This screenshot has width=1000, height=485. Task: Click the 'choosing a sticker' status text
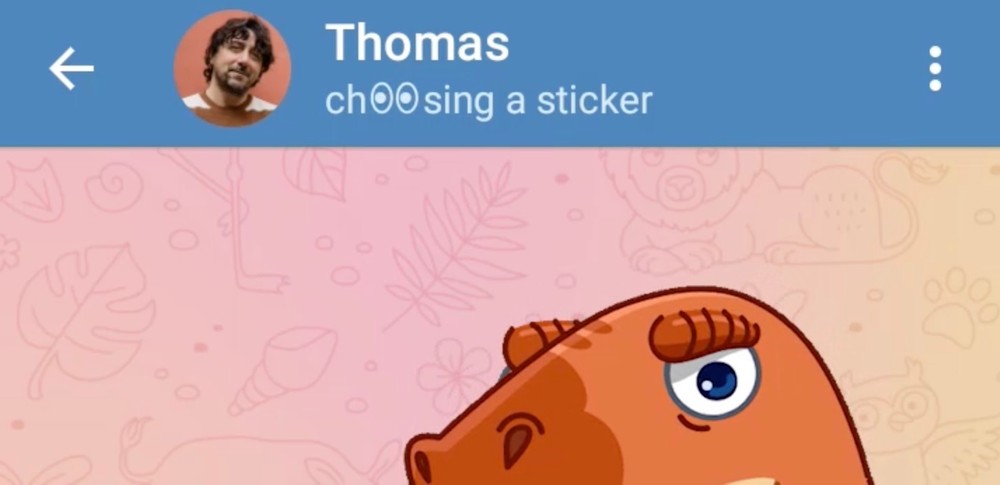489,101
